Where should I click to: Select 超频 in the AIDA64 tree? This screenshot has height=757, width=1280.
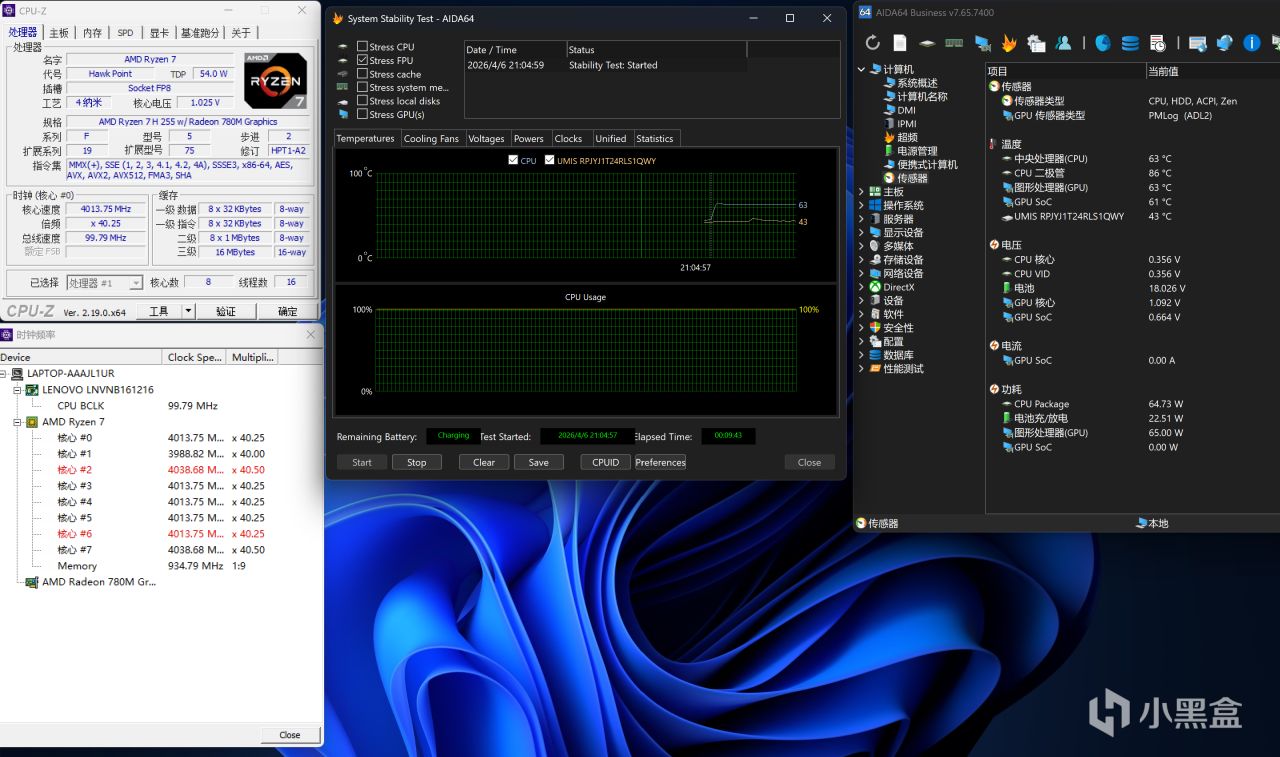(x=906, y=137)
